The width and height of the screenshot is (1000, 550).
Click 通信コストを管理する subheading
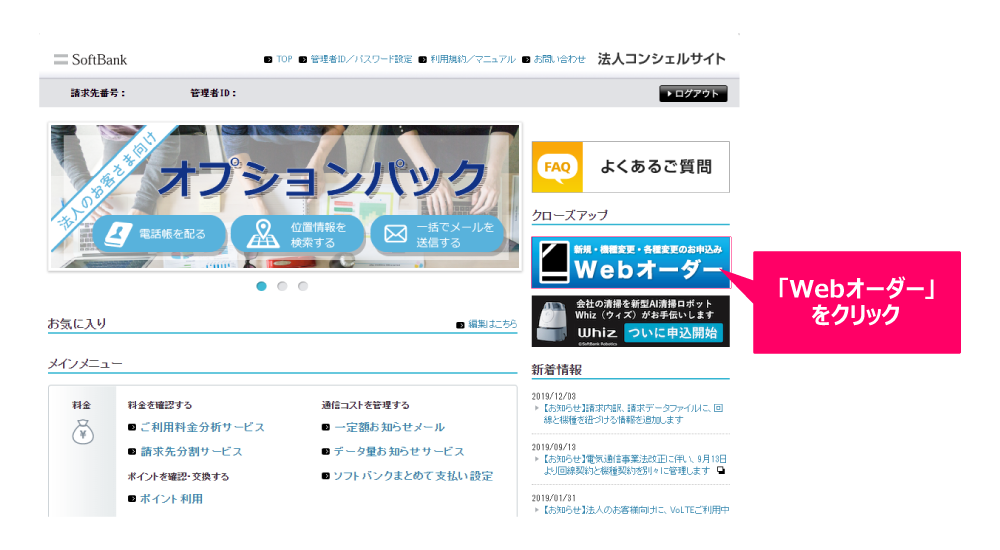coord(365,405)
